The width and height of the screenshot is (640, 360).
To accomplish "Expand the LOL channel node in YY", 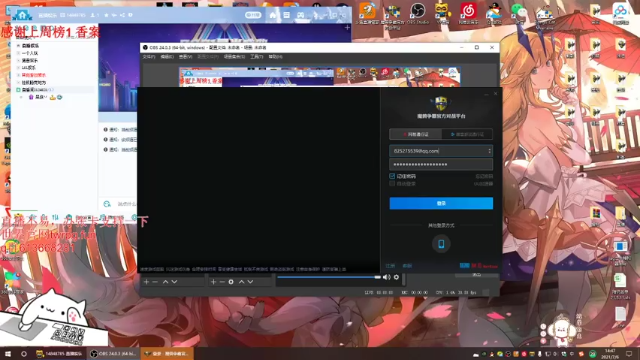I will tap(18, 68).
